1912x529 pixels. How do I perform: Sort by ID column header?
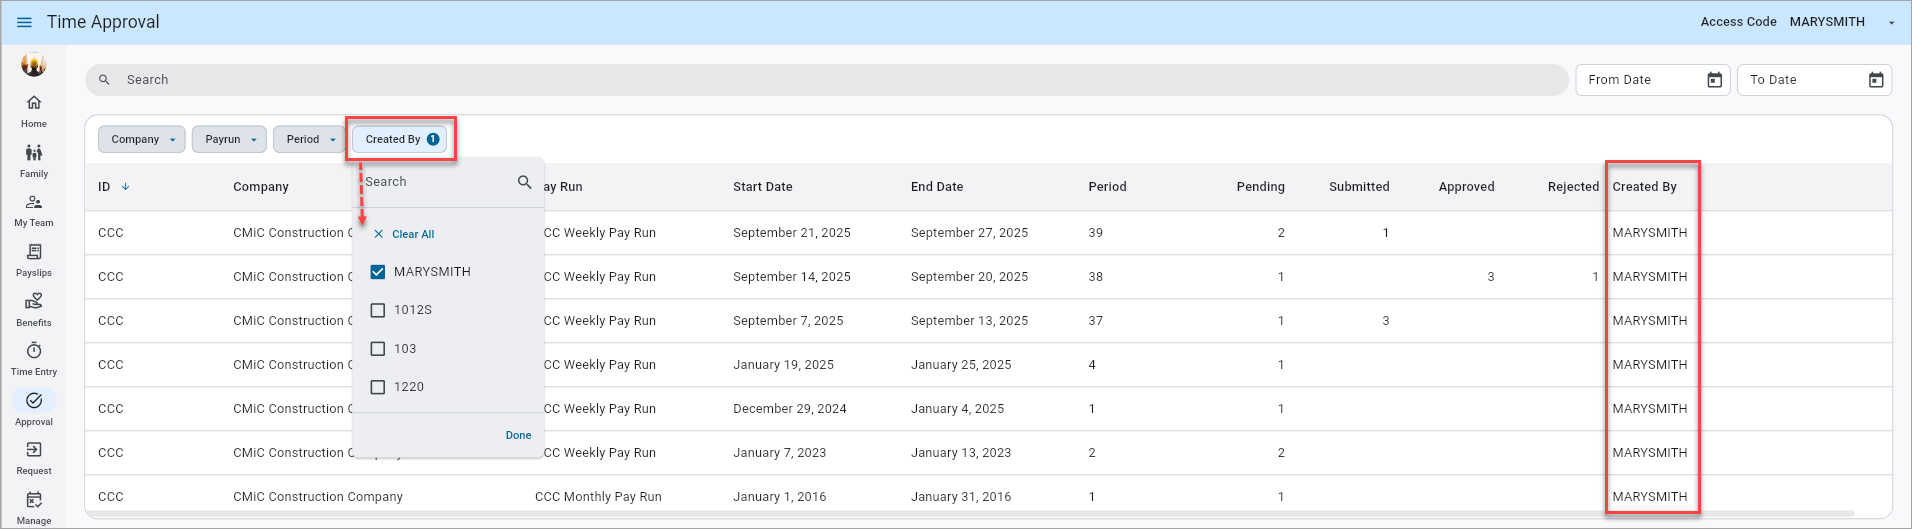(104, 187)
